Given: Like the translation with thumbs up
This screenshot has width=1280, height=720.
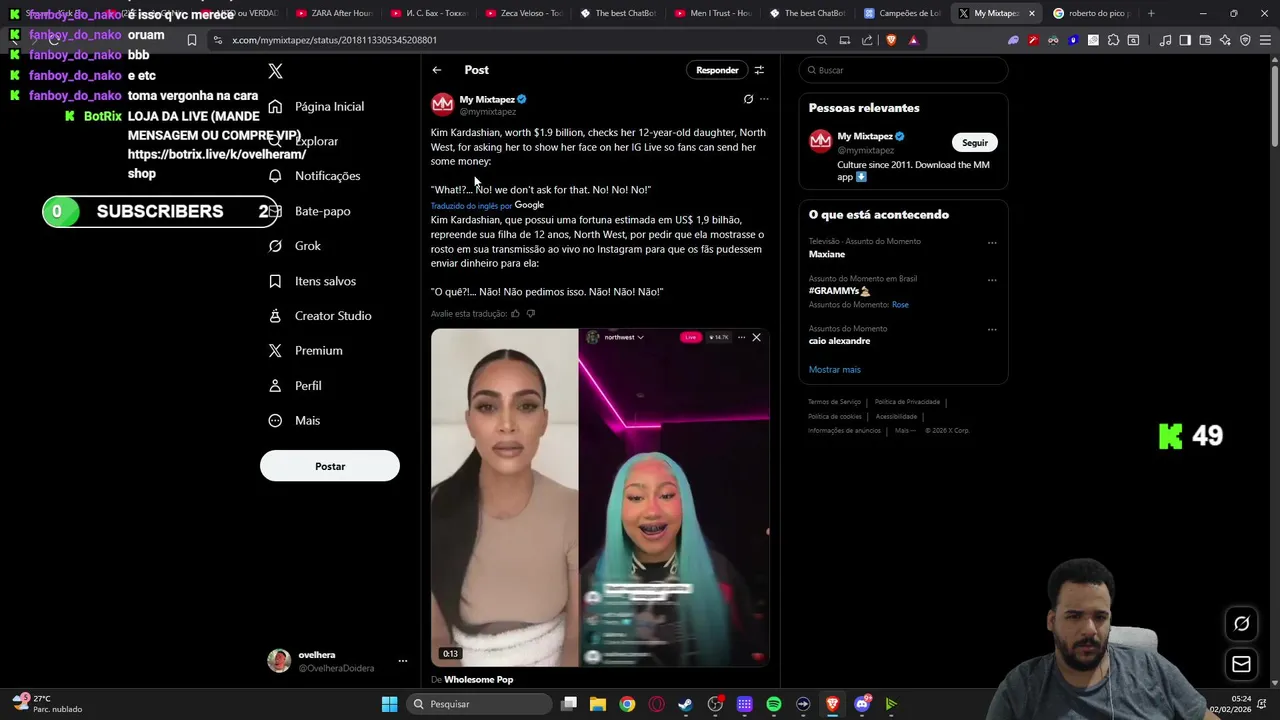Looking at the screenshot, I should click(x=516, y=314).
